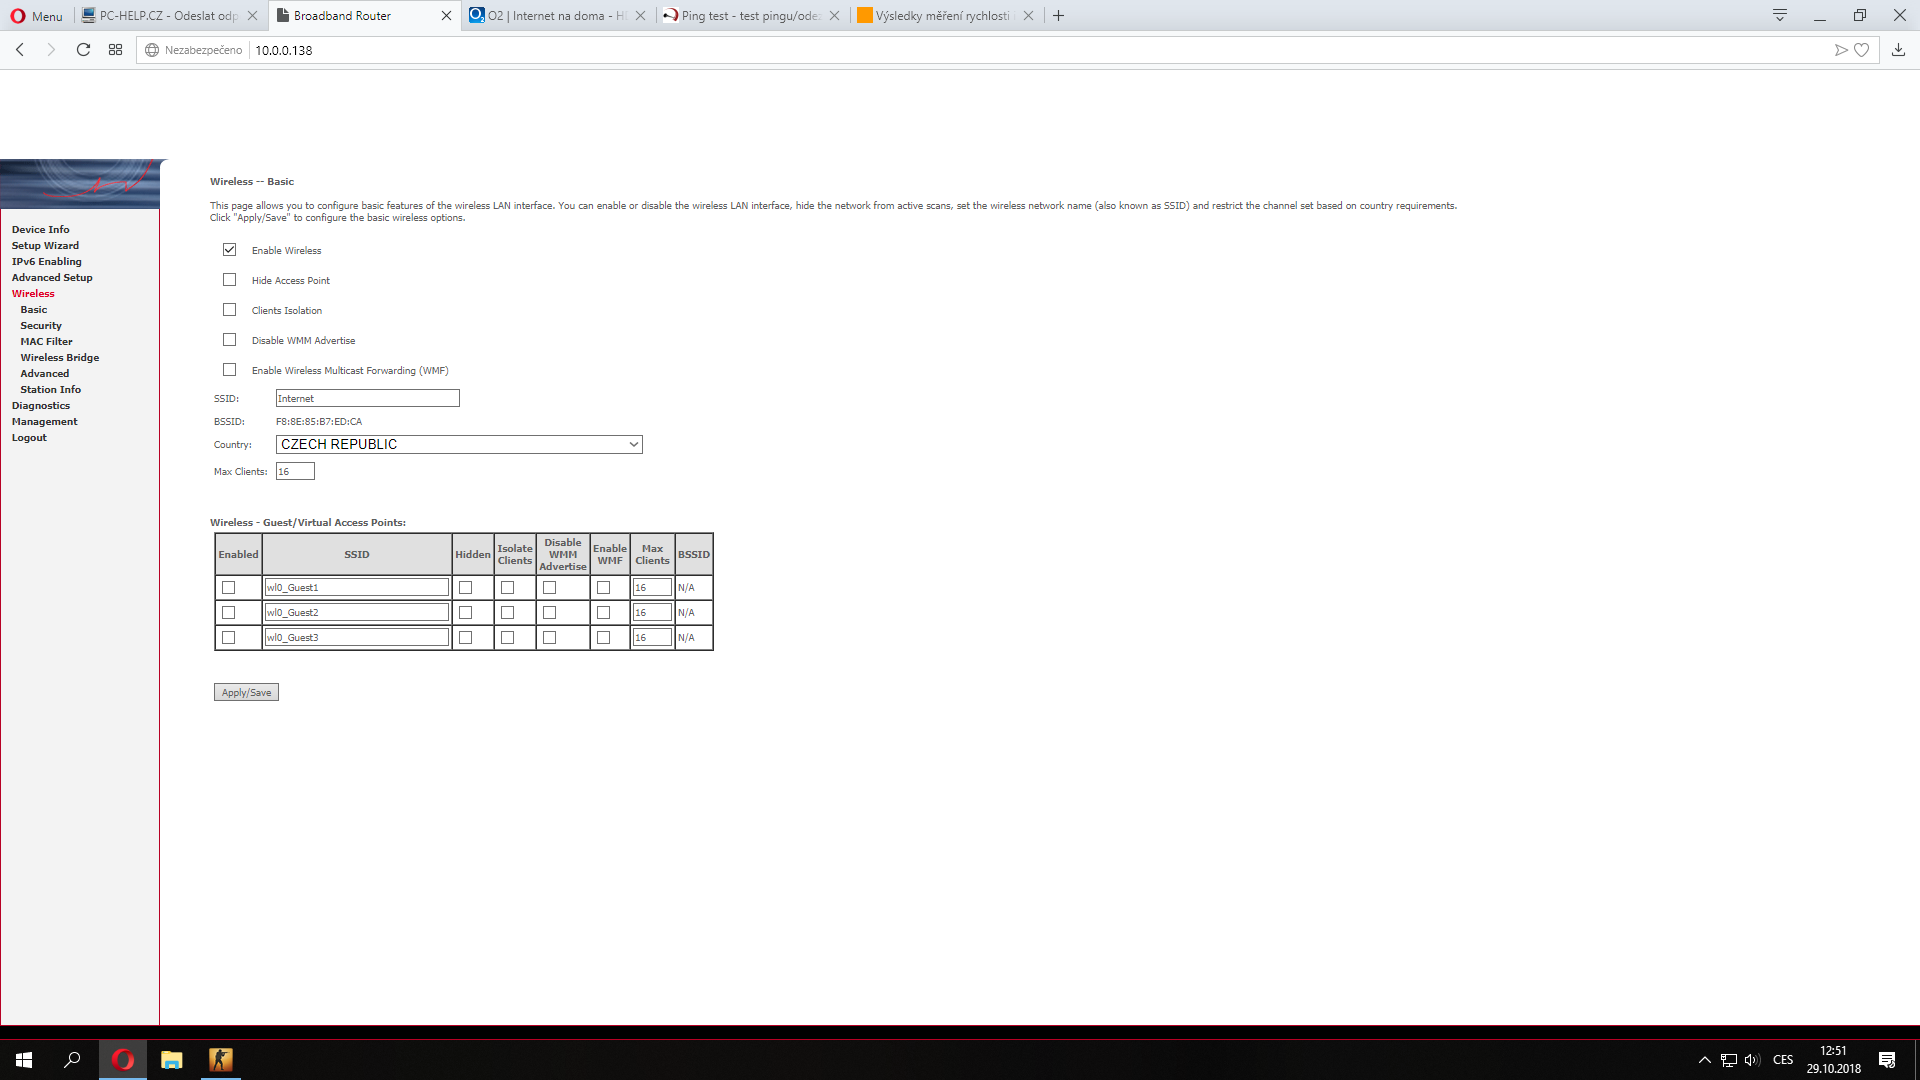Click the browser reload page icon
Screen dimensions: 1920x1080
pyautogui.click(x=83, y=50)
